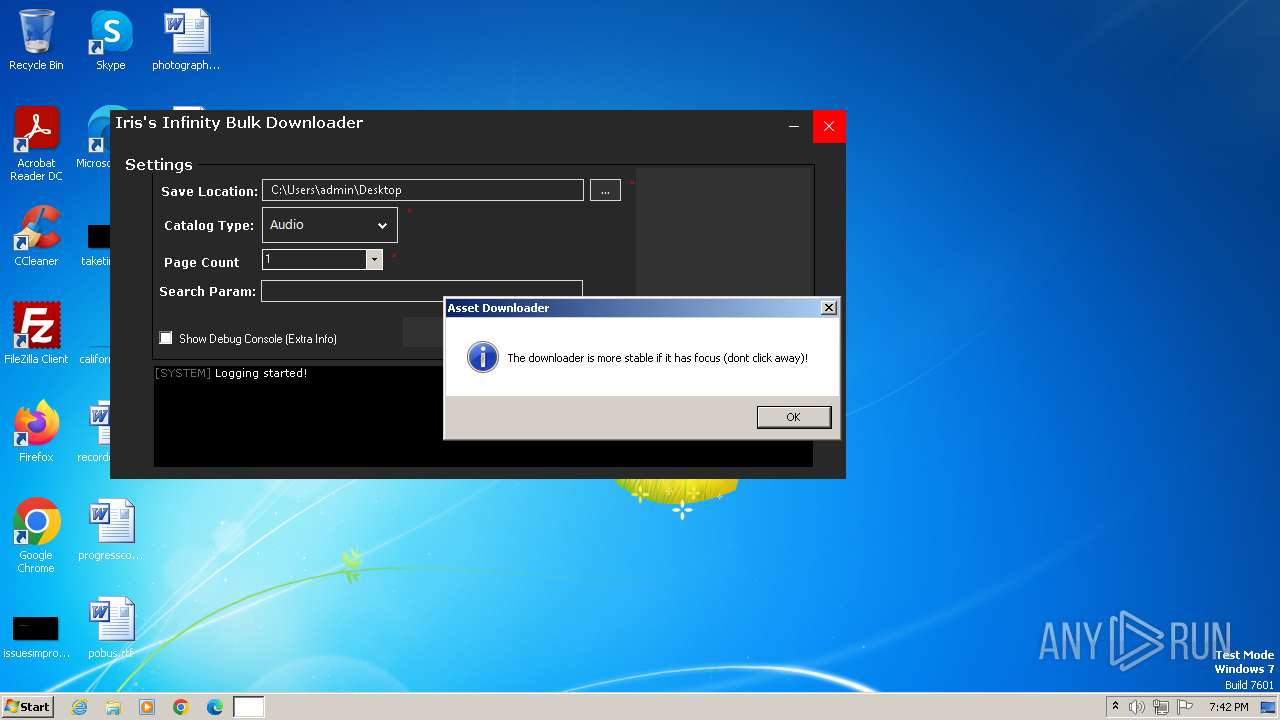Image resolution: width=1280 pixels, height=720 pixels.
Task: Click the Save Location path field
Action: coord(423,190)
